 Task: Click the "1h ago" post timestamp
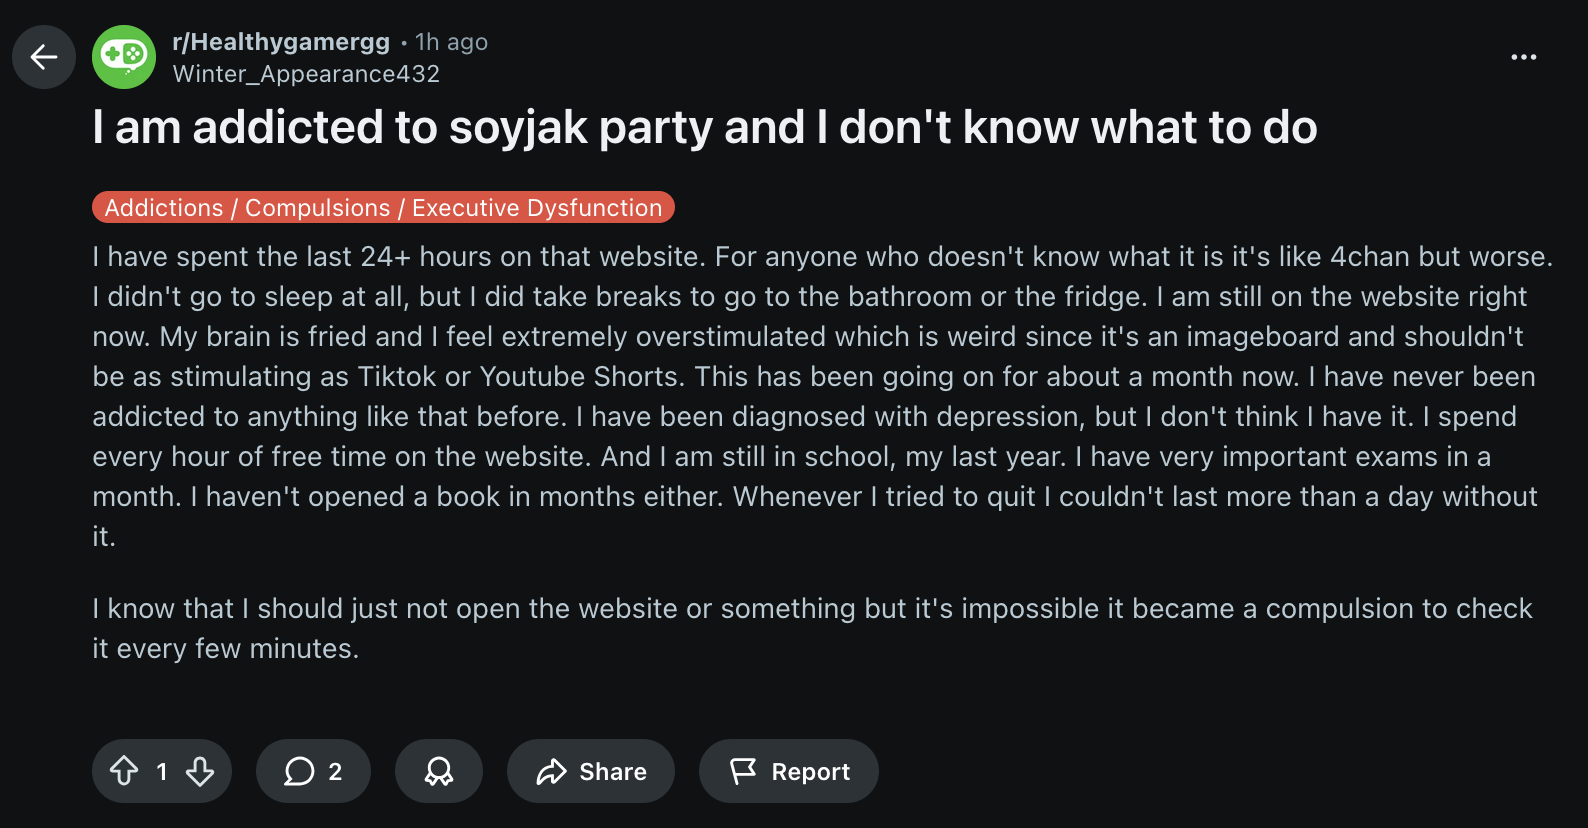point(451,42)
